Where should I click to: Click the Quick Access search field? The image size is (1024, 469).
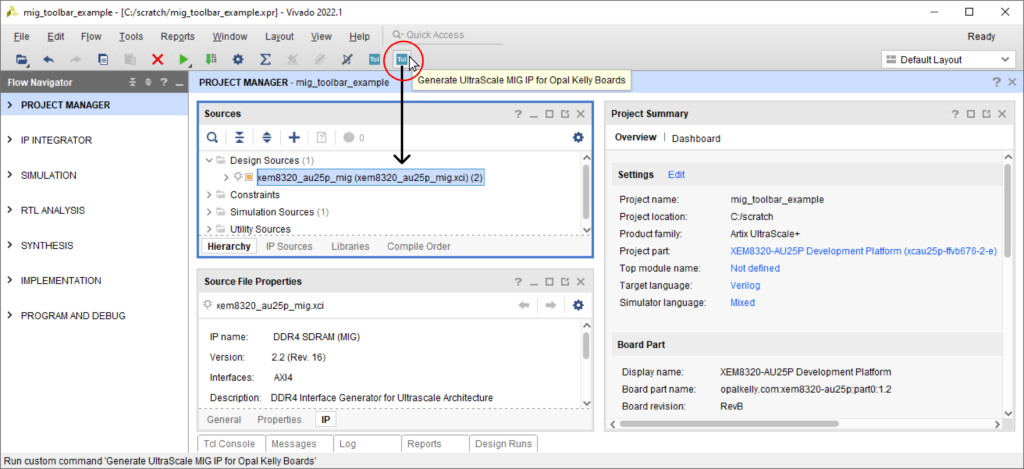click(x=447, y=35)
